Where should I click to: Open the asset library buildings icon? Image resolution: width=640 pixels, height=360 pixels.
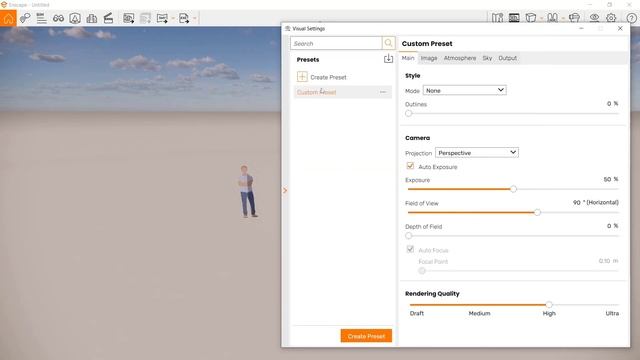92,18
